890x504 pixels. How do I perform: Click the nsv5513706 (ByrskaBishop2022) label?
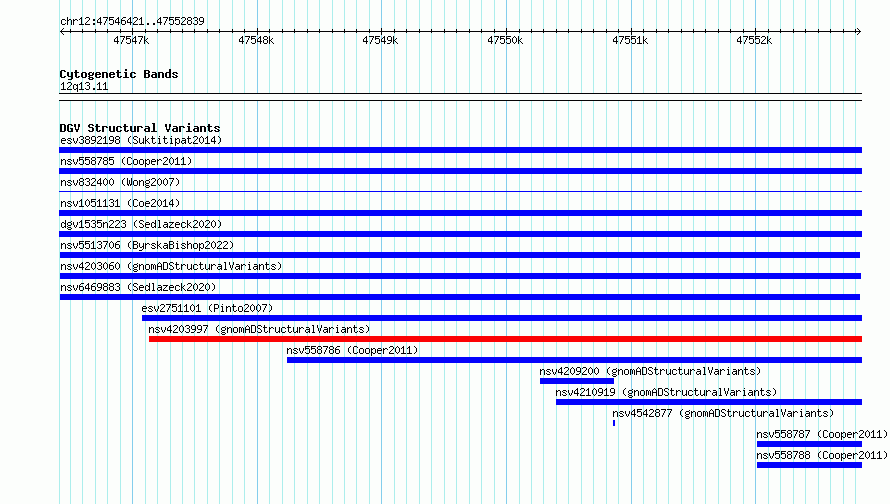click(147, 245)
